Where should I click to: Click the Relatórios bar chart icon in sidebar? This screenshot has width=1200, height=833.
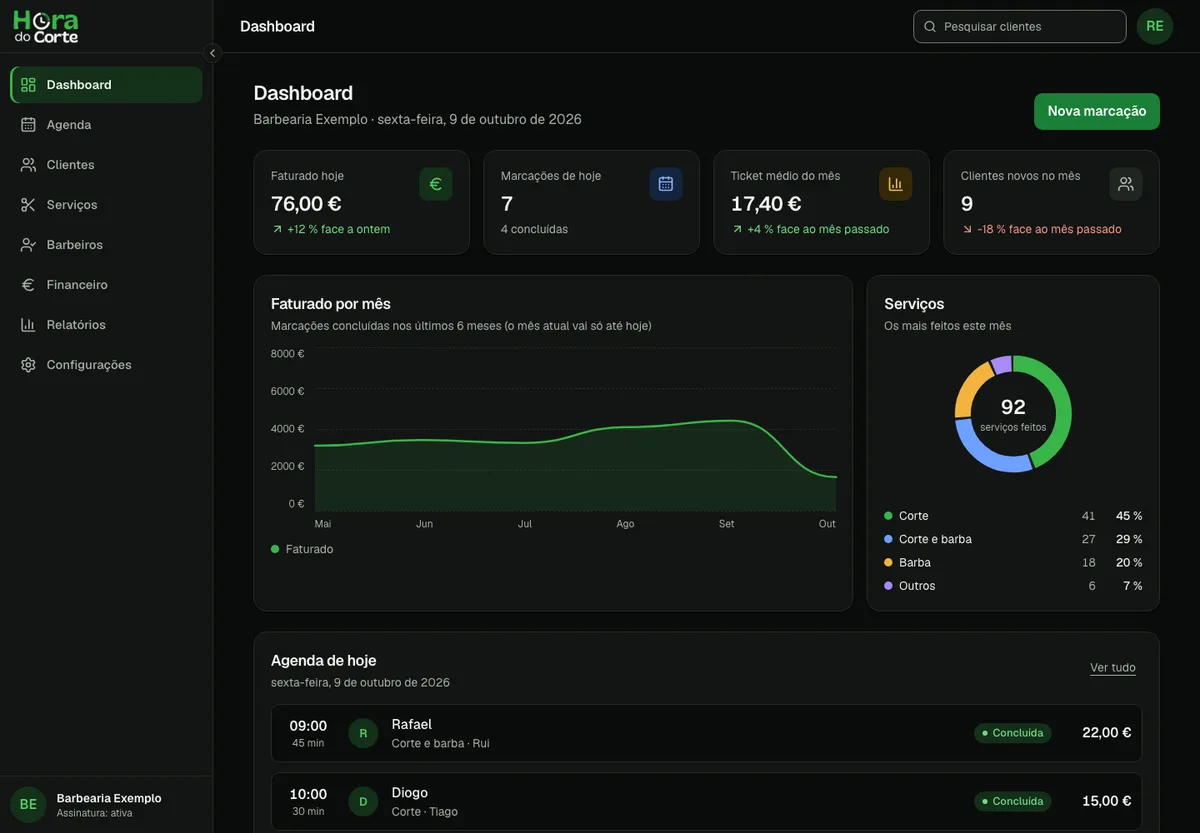point(28,325)
